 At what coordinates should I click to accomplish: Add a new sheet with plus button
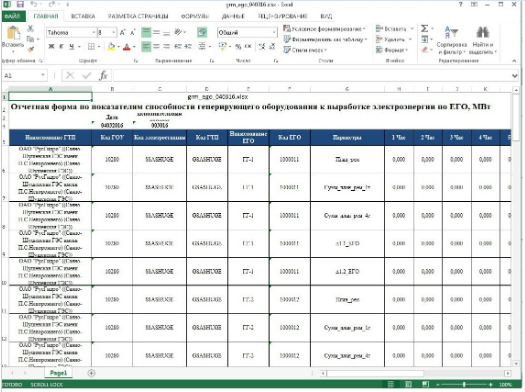(x=91, y=373)
